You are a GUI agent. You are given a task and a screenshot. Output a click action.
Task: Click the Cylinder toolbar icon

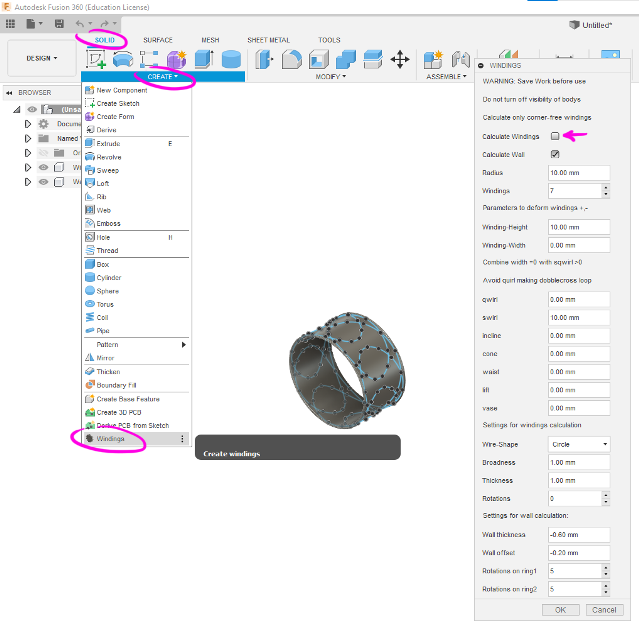click(x=231, y=59)
